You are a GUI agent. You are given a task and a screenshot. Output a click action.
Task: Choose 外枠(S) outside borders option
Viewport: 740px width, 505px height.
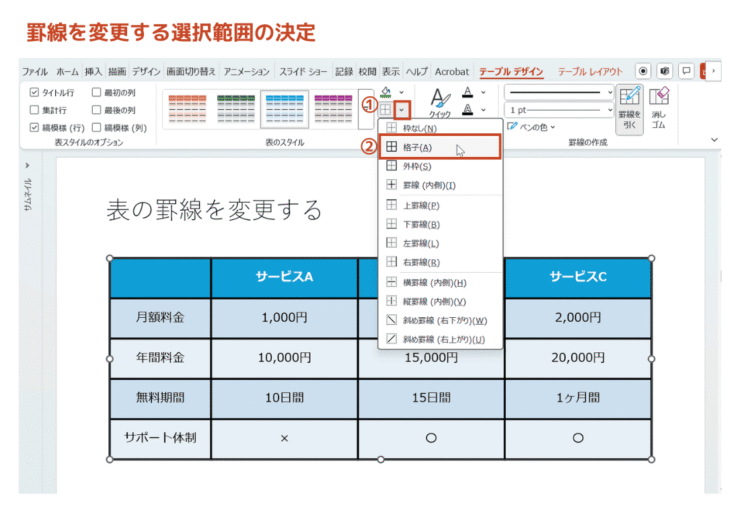tap(439, 166)
